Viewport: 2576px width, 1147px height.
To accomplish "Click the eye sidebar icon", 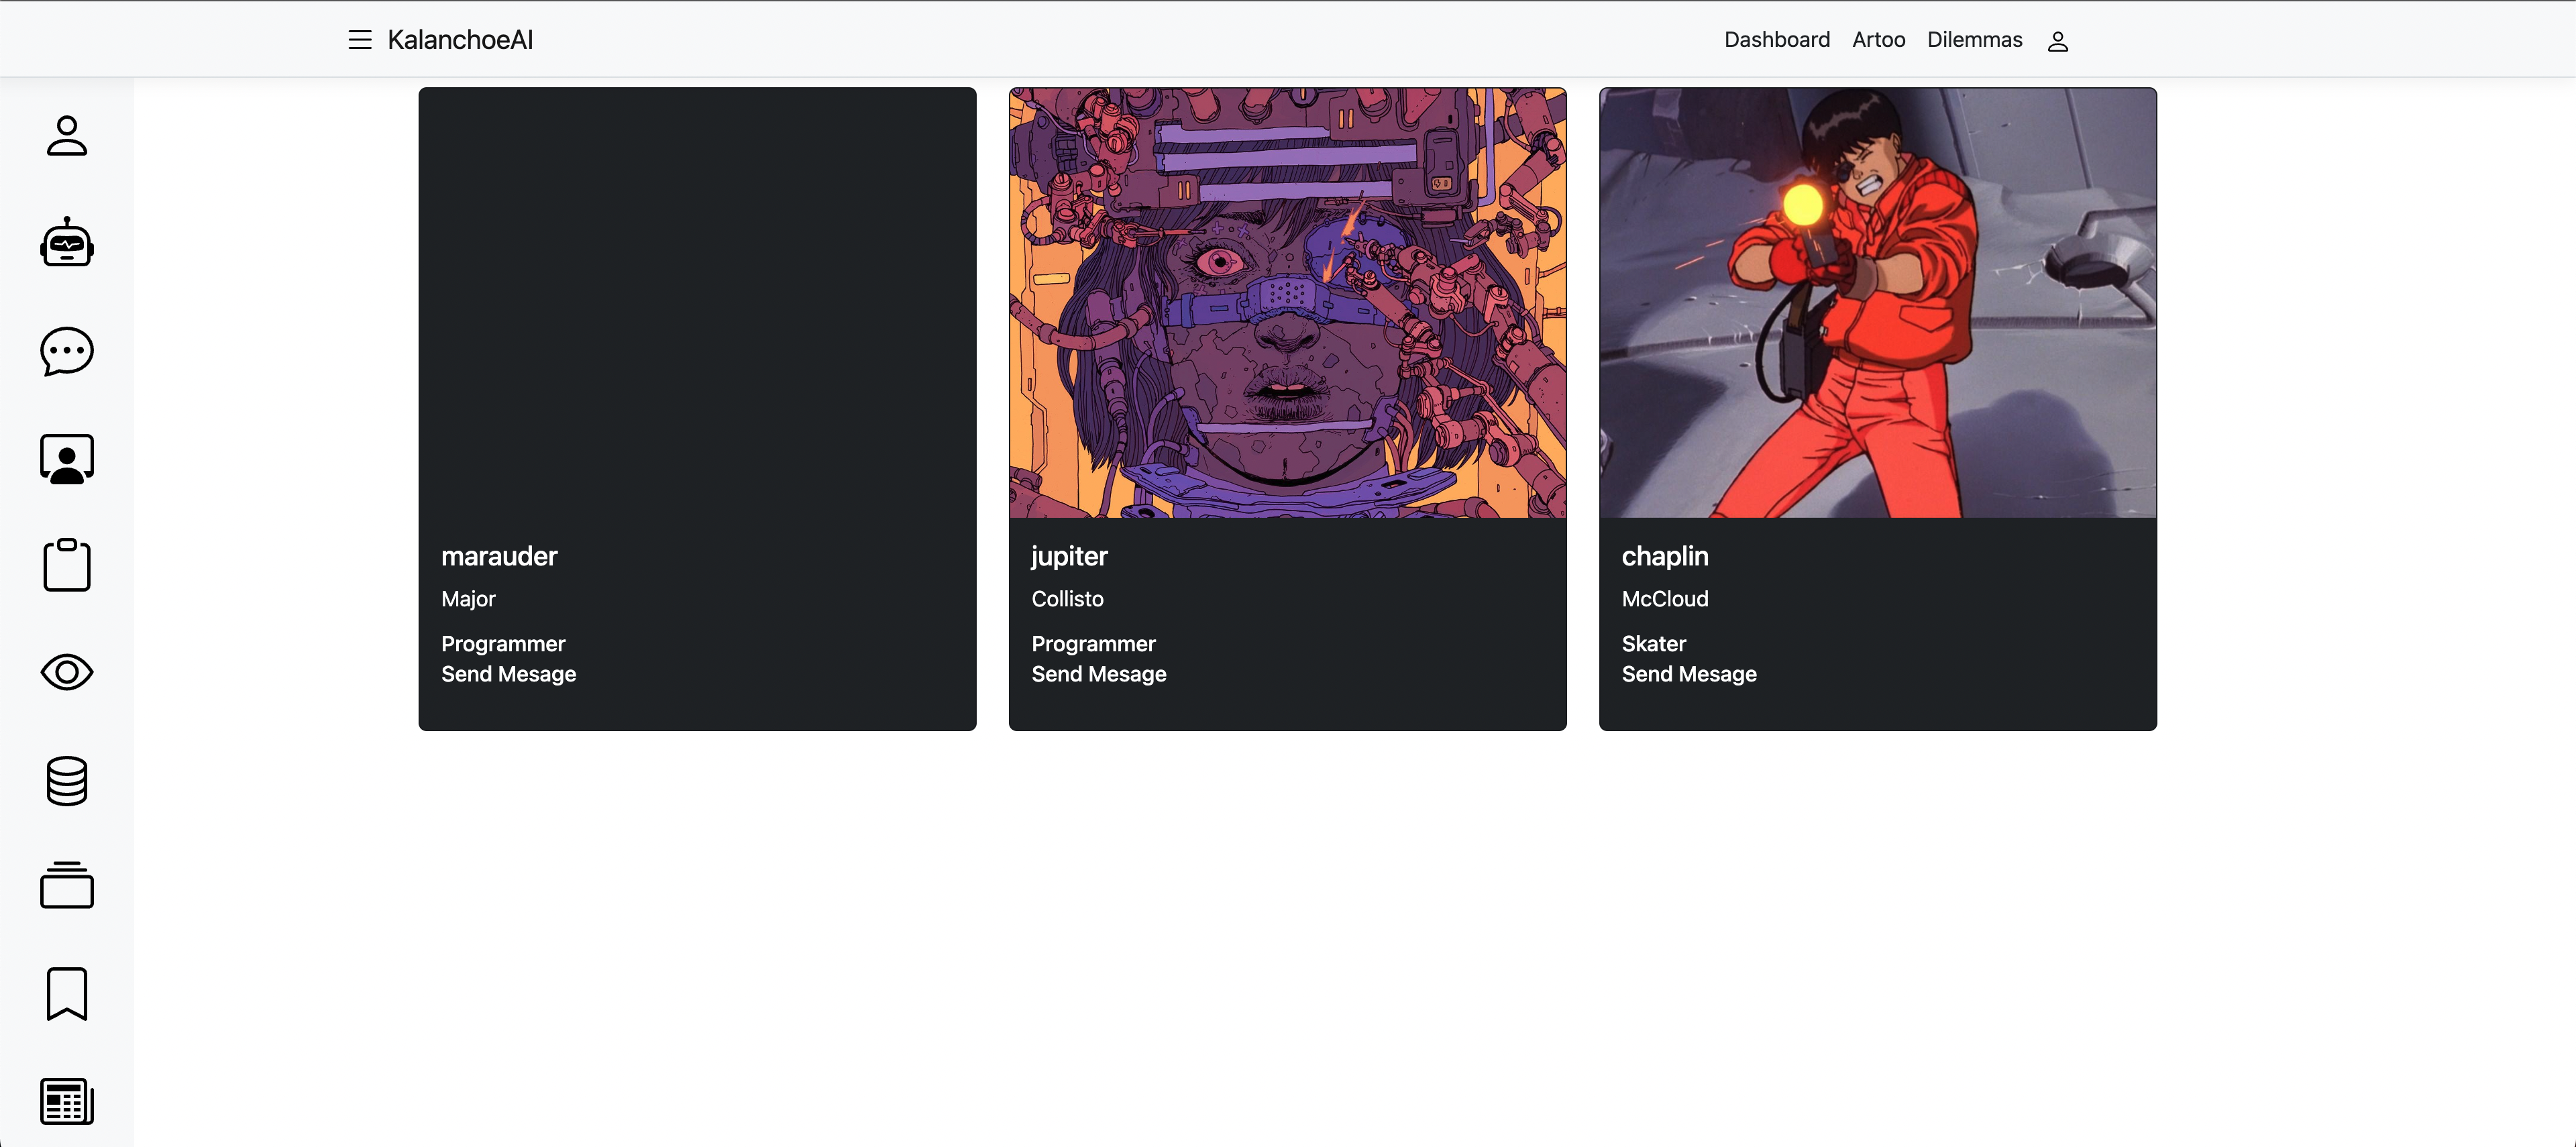I will [67, 672].
